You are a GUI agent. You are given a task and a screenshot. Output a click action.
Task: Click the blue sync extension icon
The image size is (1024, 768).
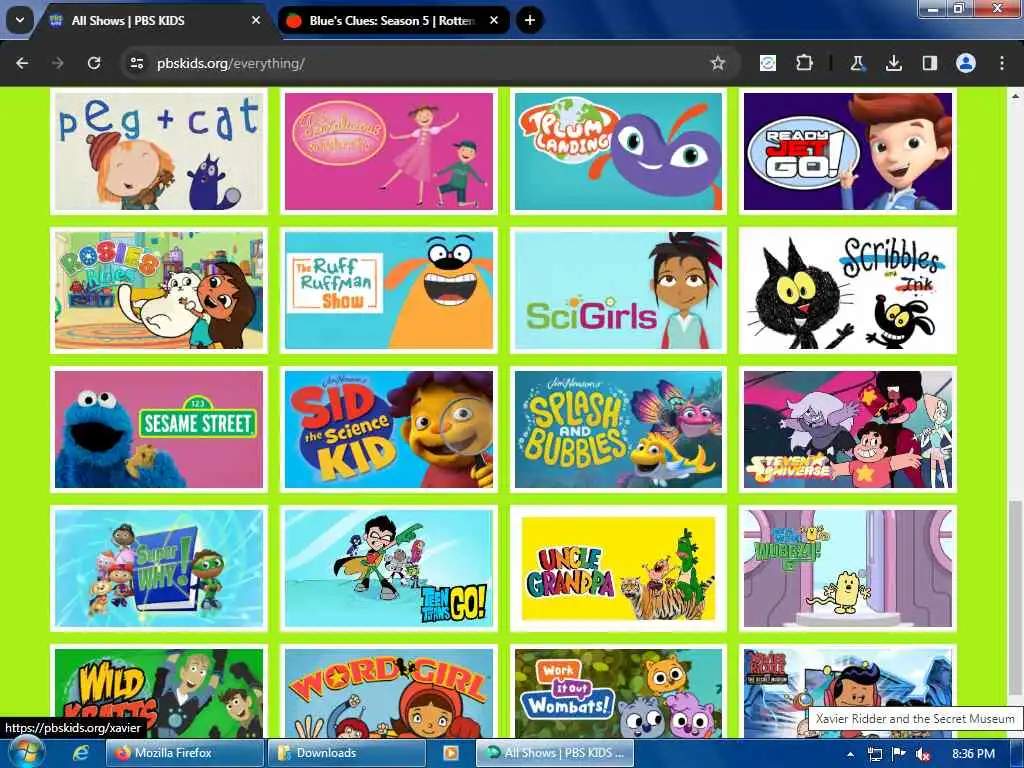[x=768, y=63]
